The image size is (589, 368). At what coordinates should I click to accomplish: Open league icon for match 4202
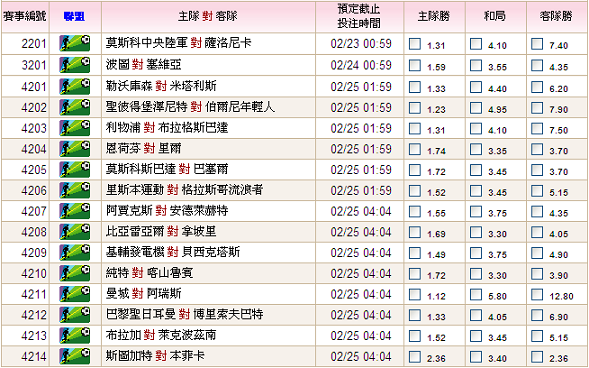(x=75, y=107)
